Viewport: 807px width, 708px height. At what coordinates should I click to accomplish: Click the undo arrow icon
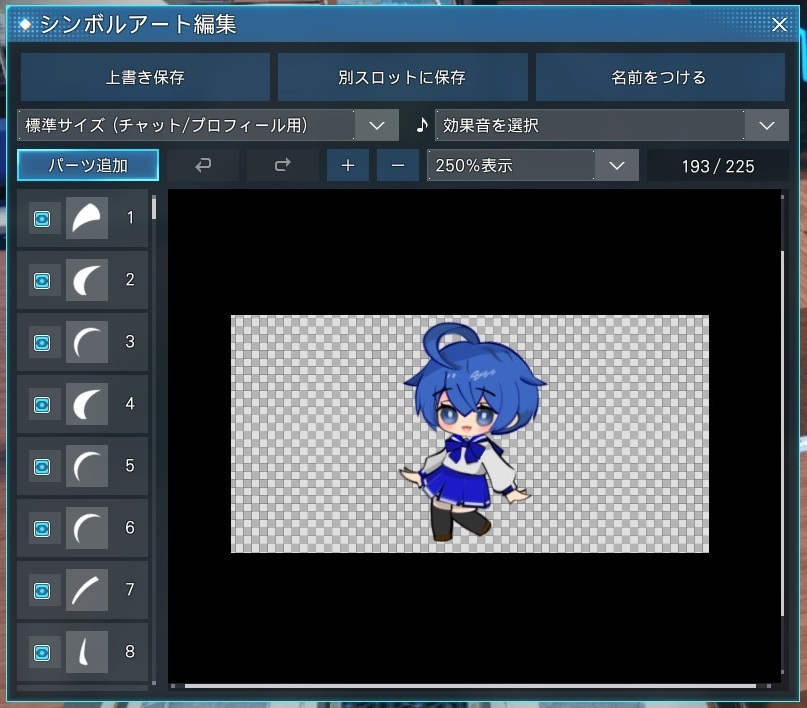pyautogui.click(x=203, y=165)
